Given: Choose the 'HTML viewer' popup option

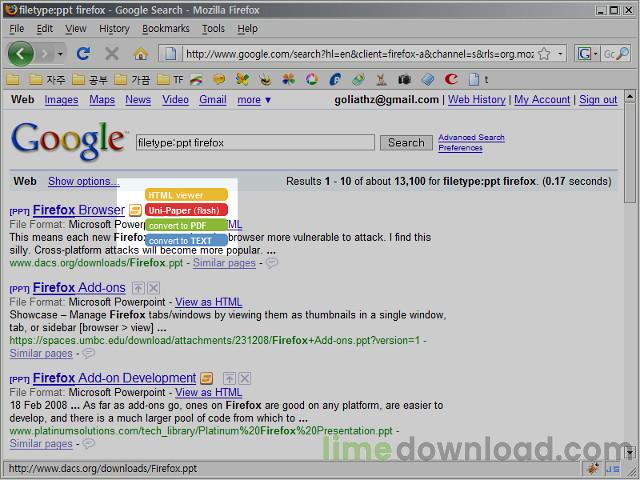Looking at the screenshot, I should tap(176, 195).
